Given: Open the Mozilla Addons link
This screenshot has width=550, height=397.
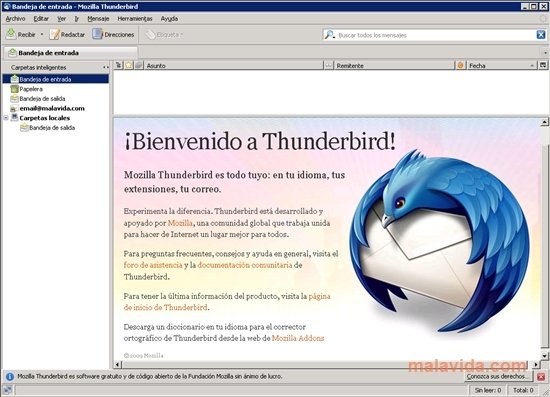Looking at the screenshot, I should tap(298, 338).
